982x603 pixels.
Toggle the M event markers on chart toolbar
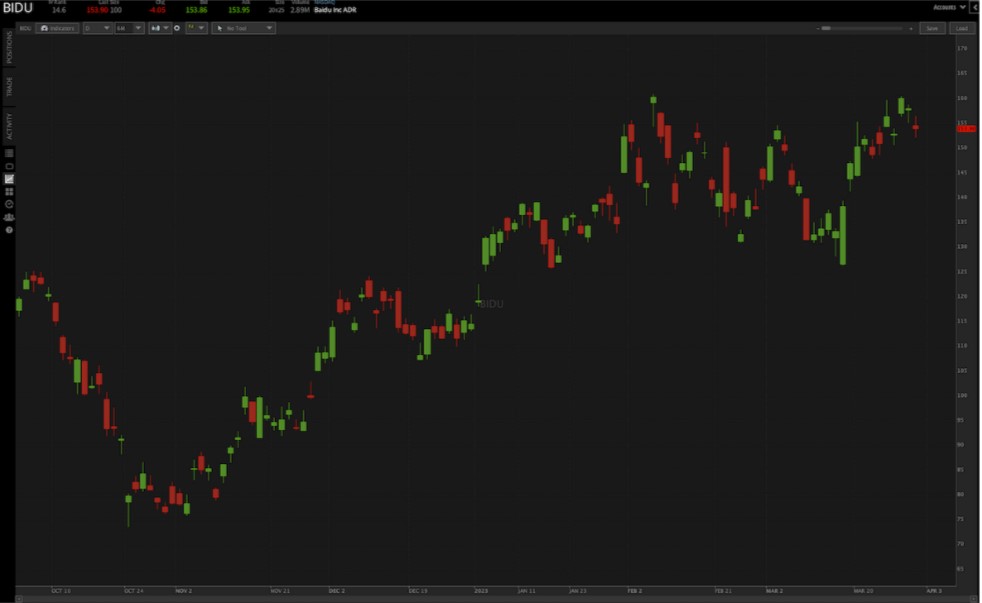pyautogui.click(x=192, y=29)
